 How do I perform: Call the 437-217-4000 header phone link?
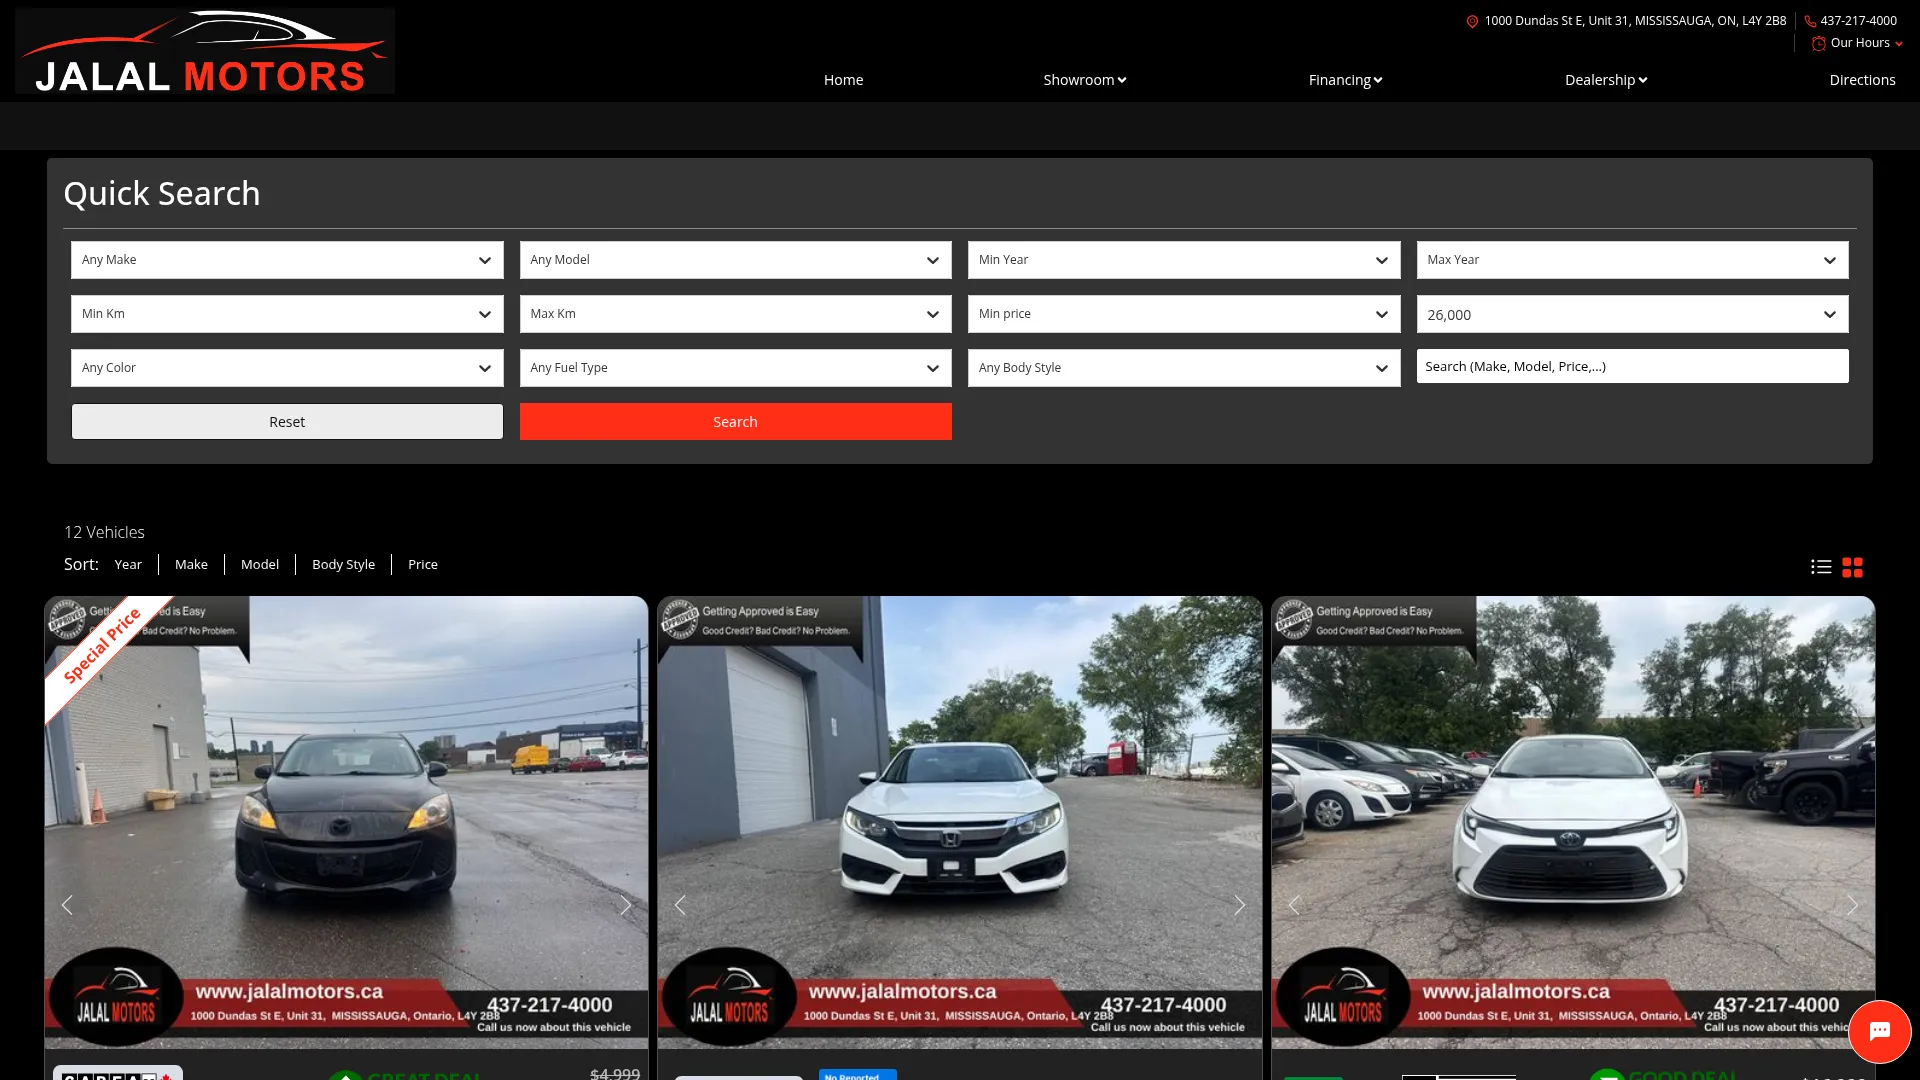tap(1858, 21)
